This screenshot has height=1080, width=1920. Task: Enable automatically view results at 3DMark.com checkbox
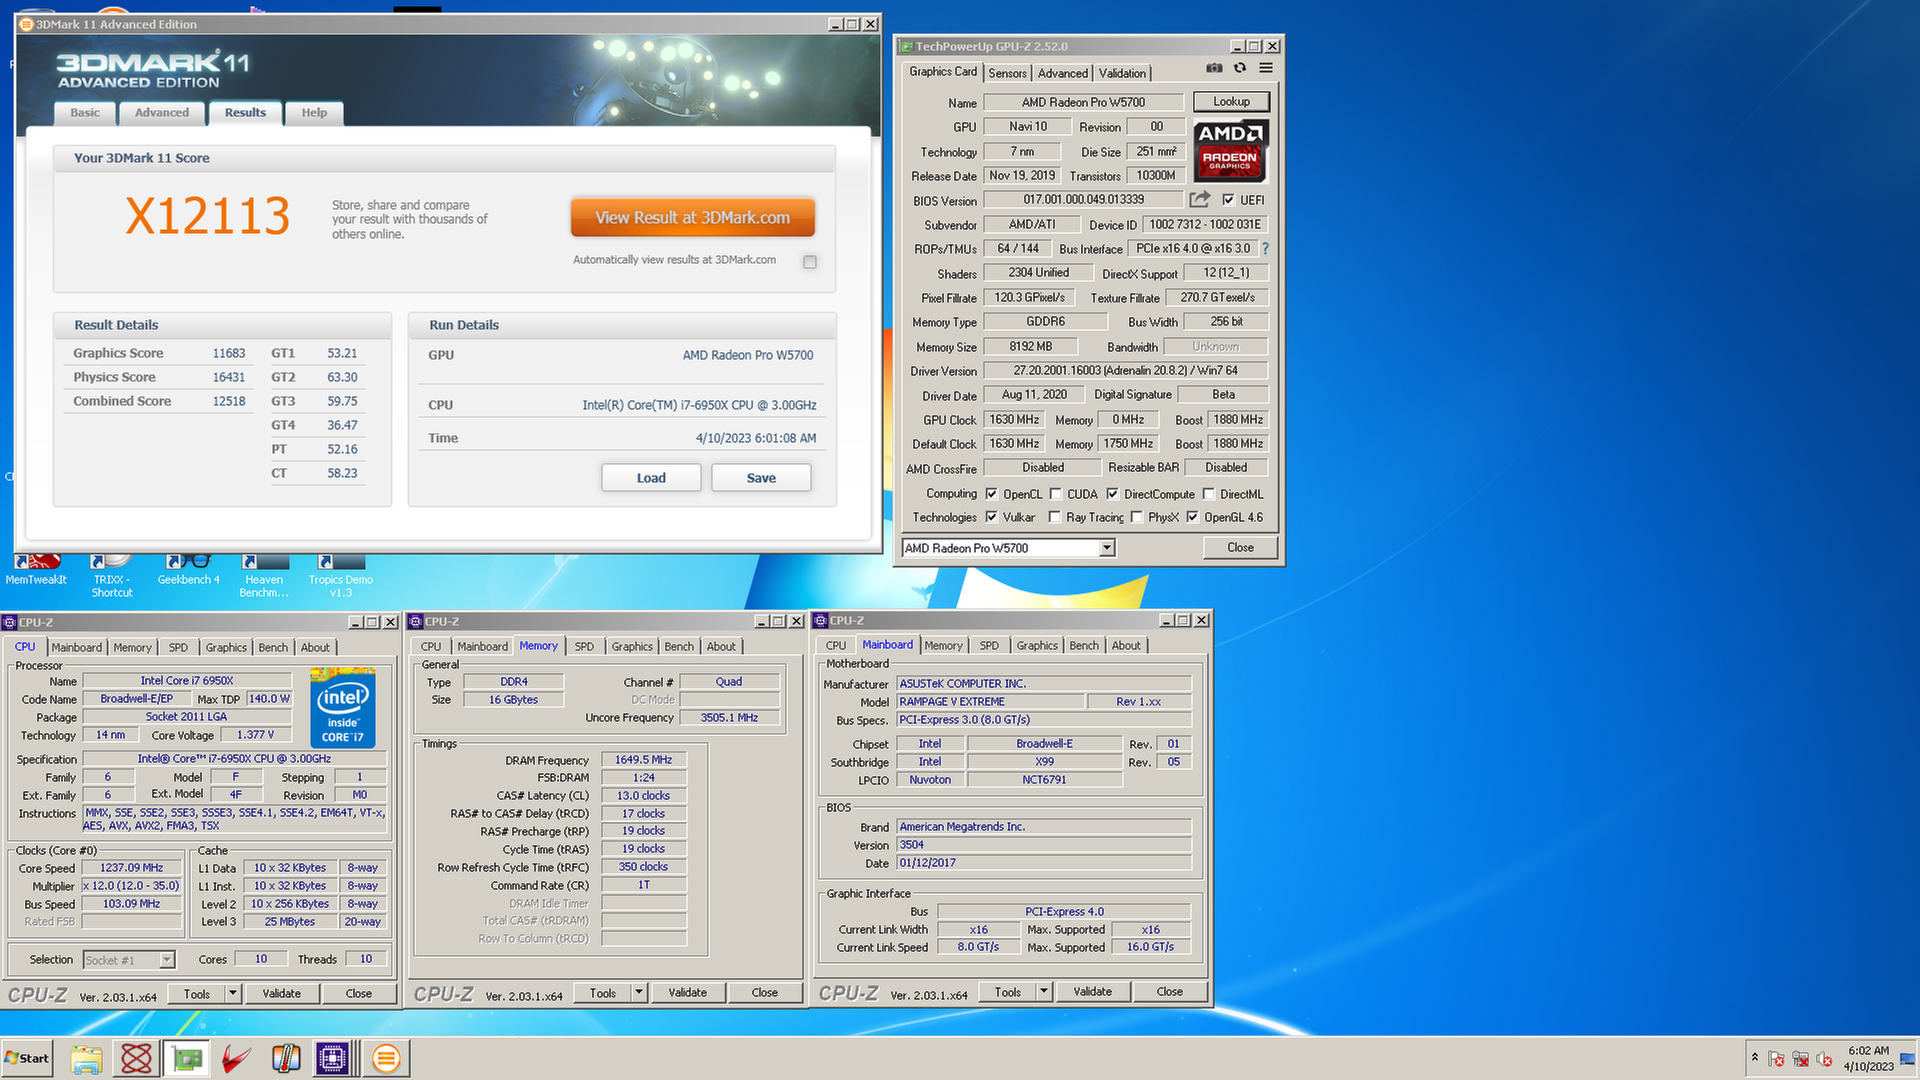point(810,262)
